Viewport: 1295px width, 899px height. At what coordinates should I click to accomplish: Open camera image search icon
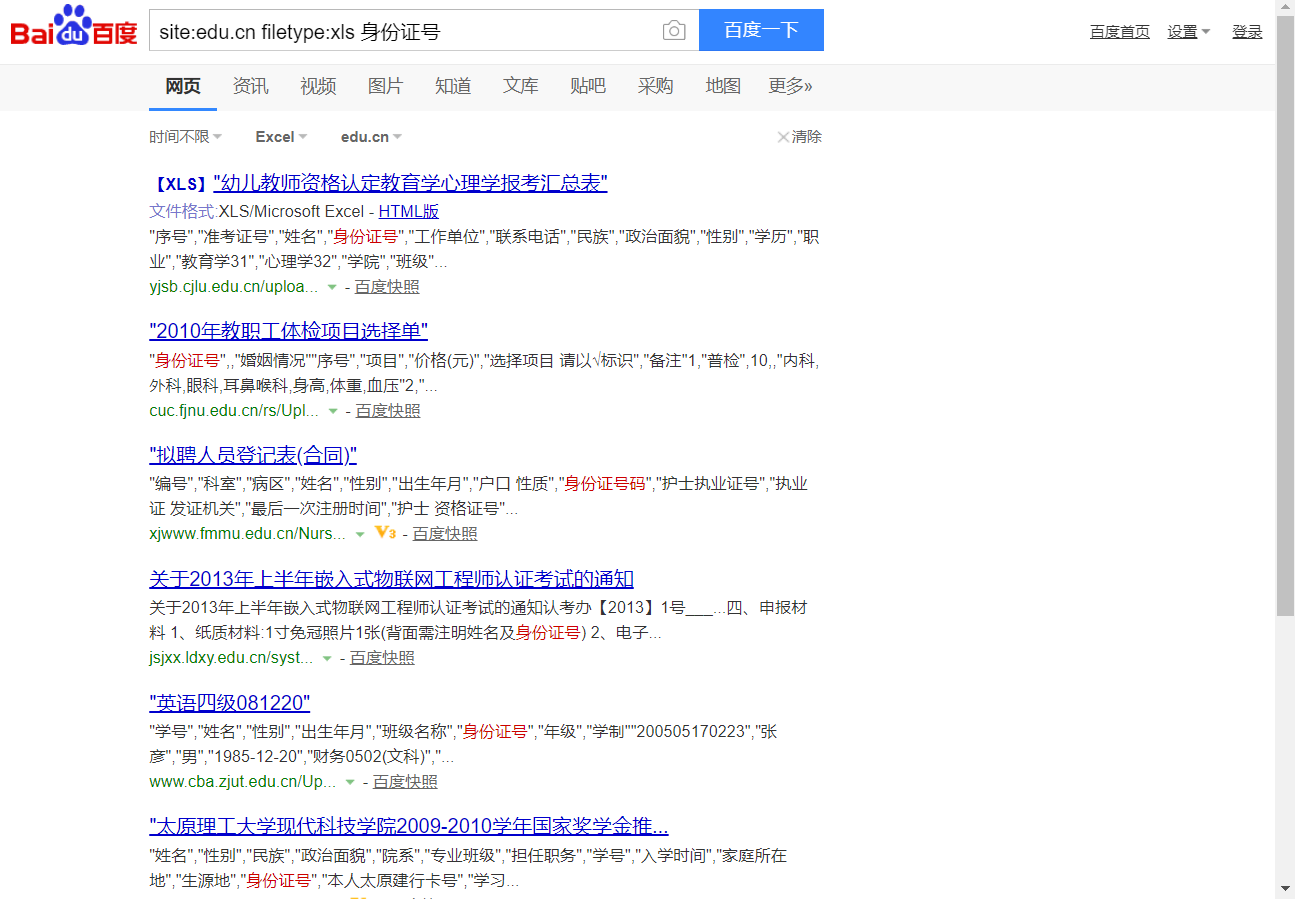pyautogui.click(x=675, y=31)
